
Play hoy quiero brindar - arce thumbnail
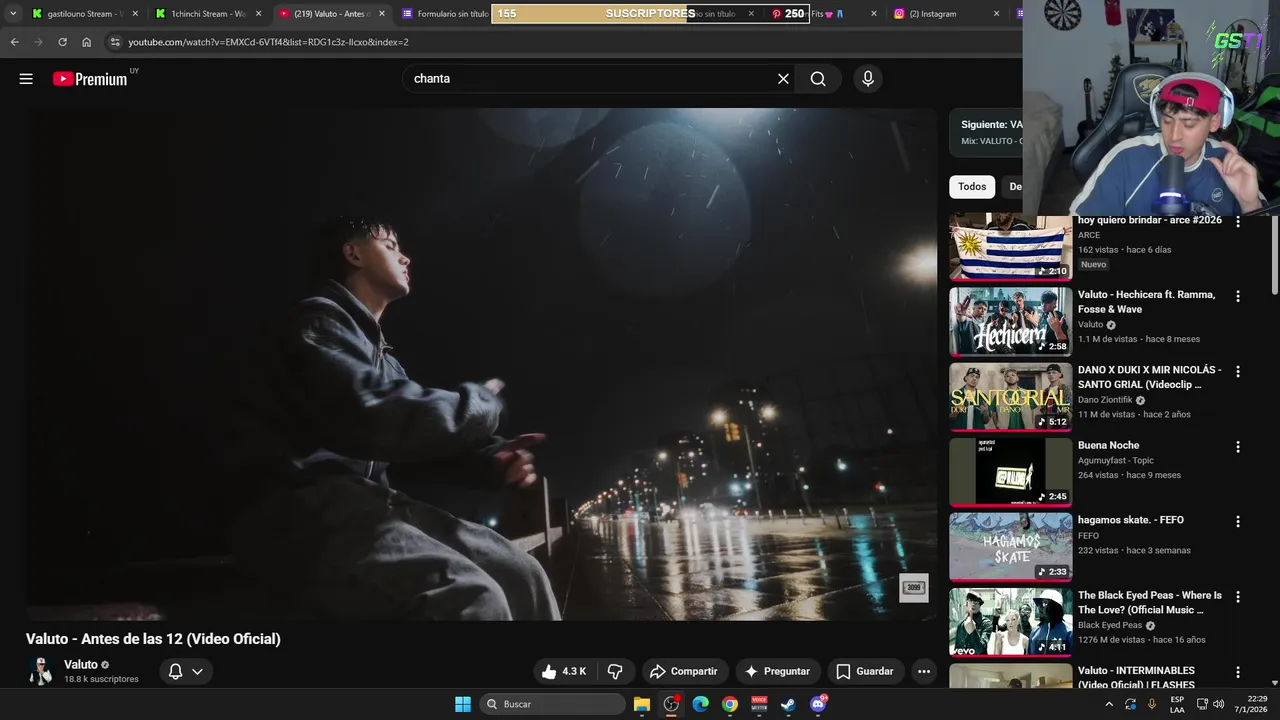click(x=1010, y=246)
